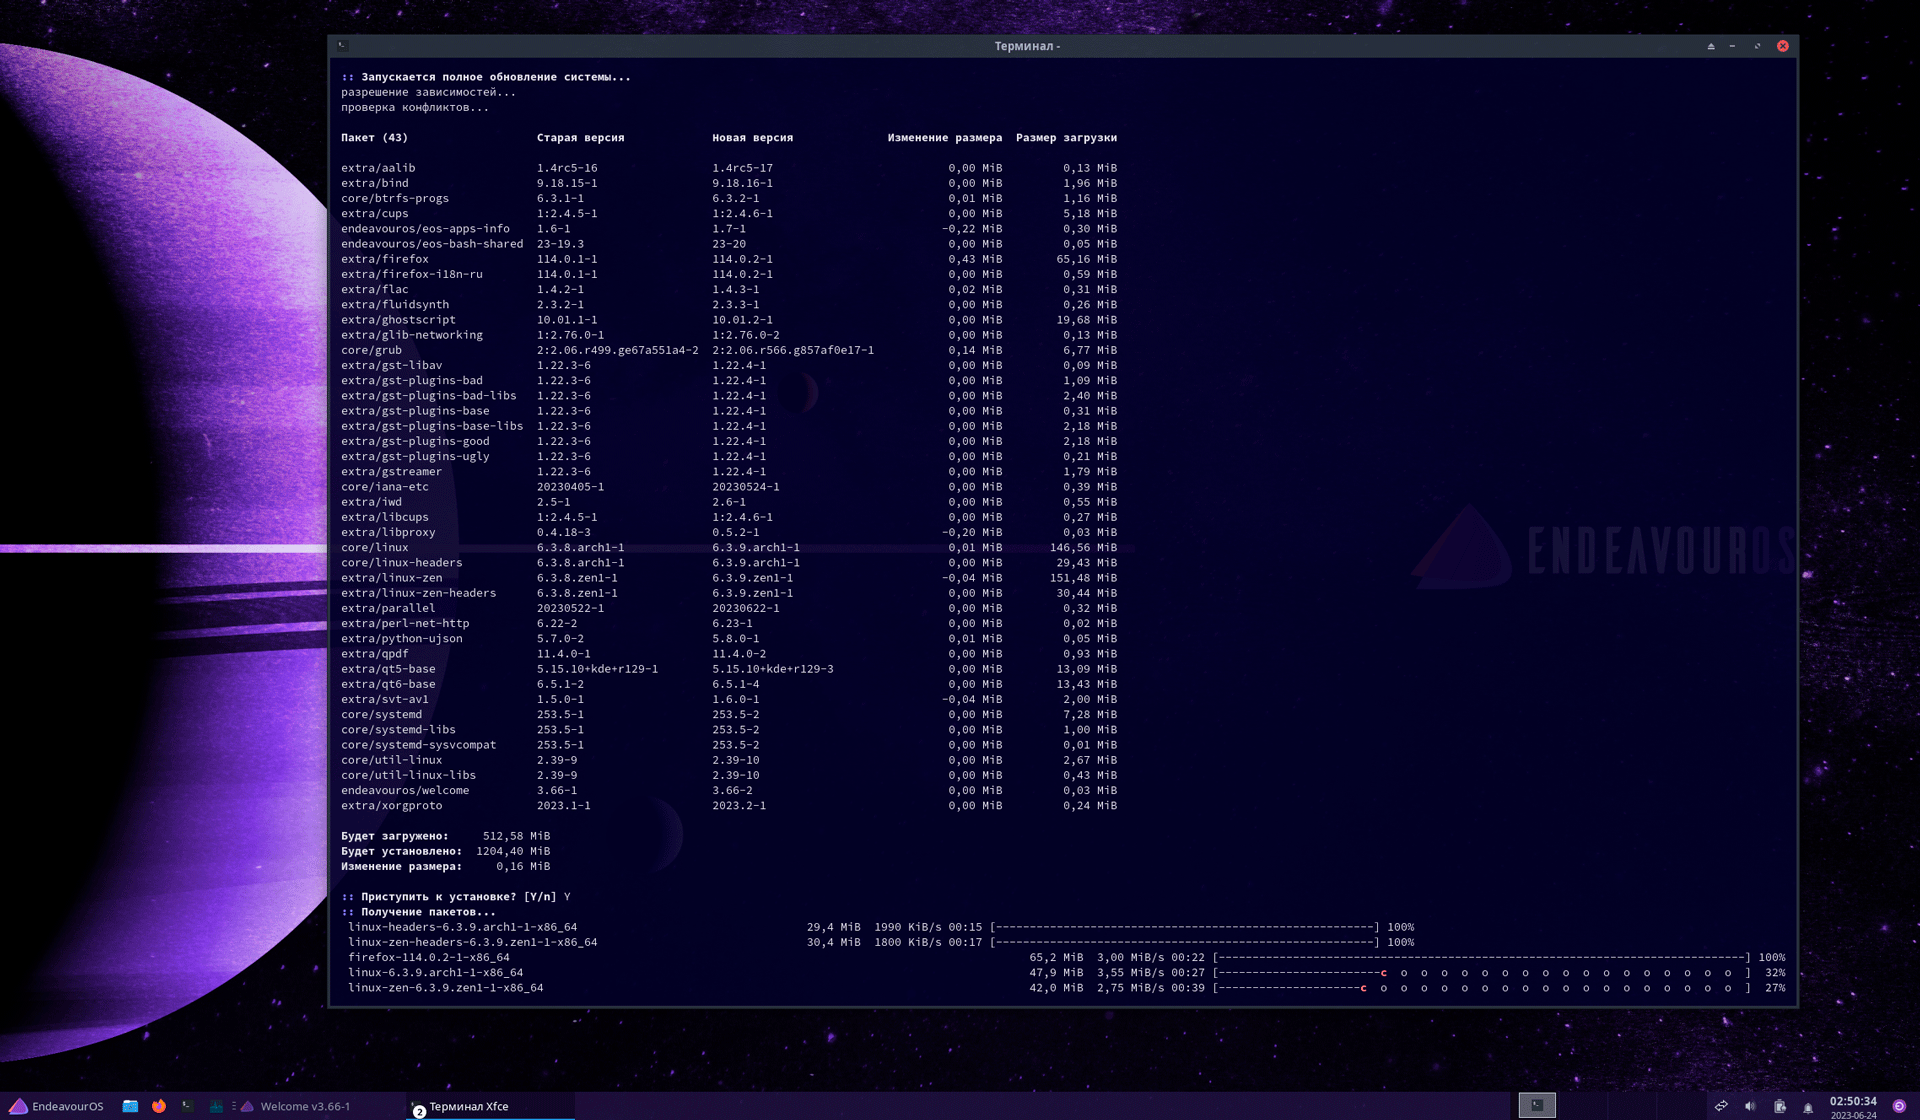Launch the file manager from the panel
Viewport: 1920px width, 1120px height.
point(130,1106)
